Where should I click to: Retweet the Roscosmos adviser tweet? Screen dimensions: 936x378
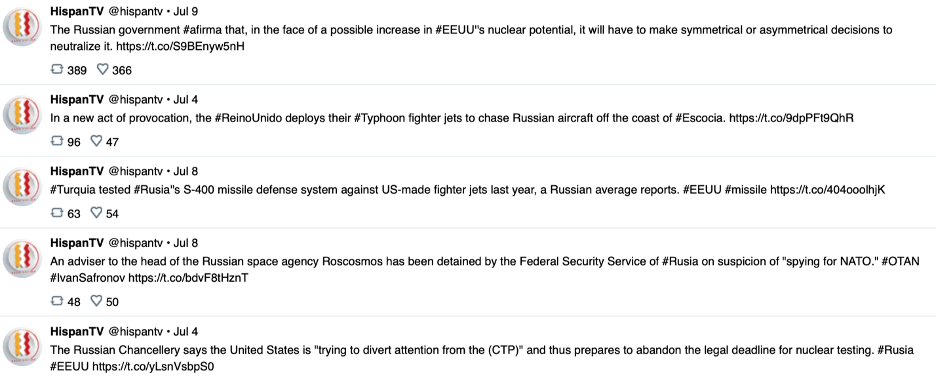point(57,302)
